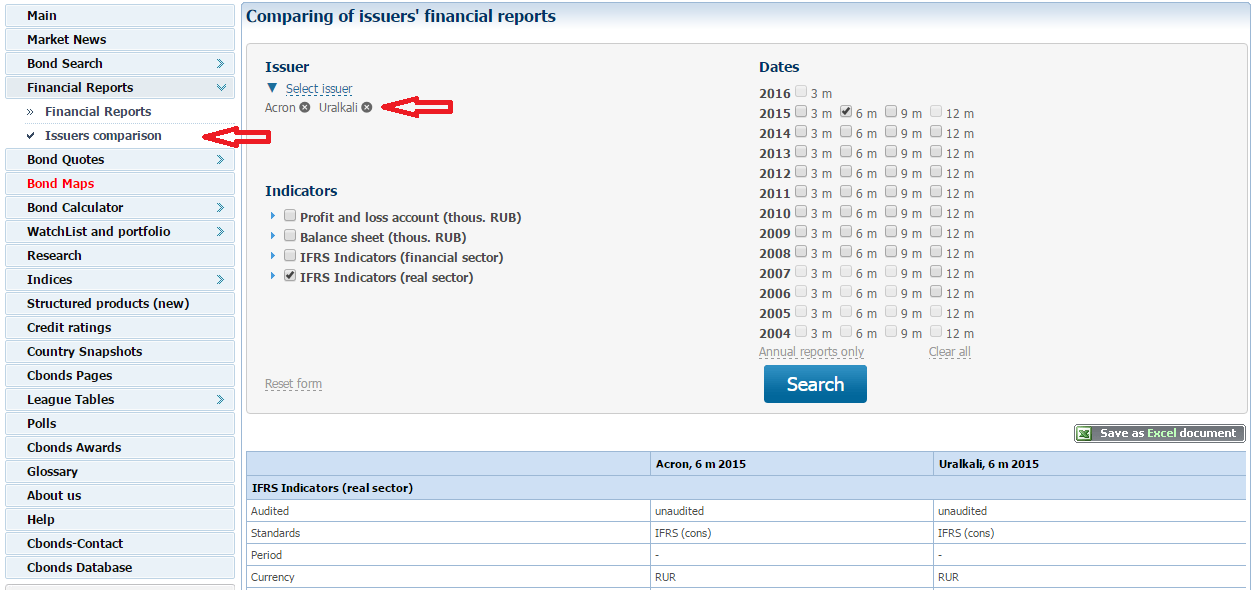Enable Balance sheet (thous. RUB) checkbox
Viewport: 1257px width, 590px height.
(290, 236)
